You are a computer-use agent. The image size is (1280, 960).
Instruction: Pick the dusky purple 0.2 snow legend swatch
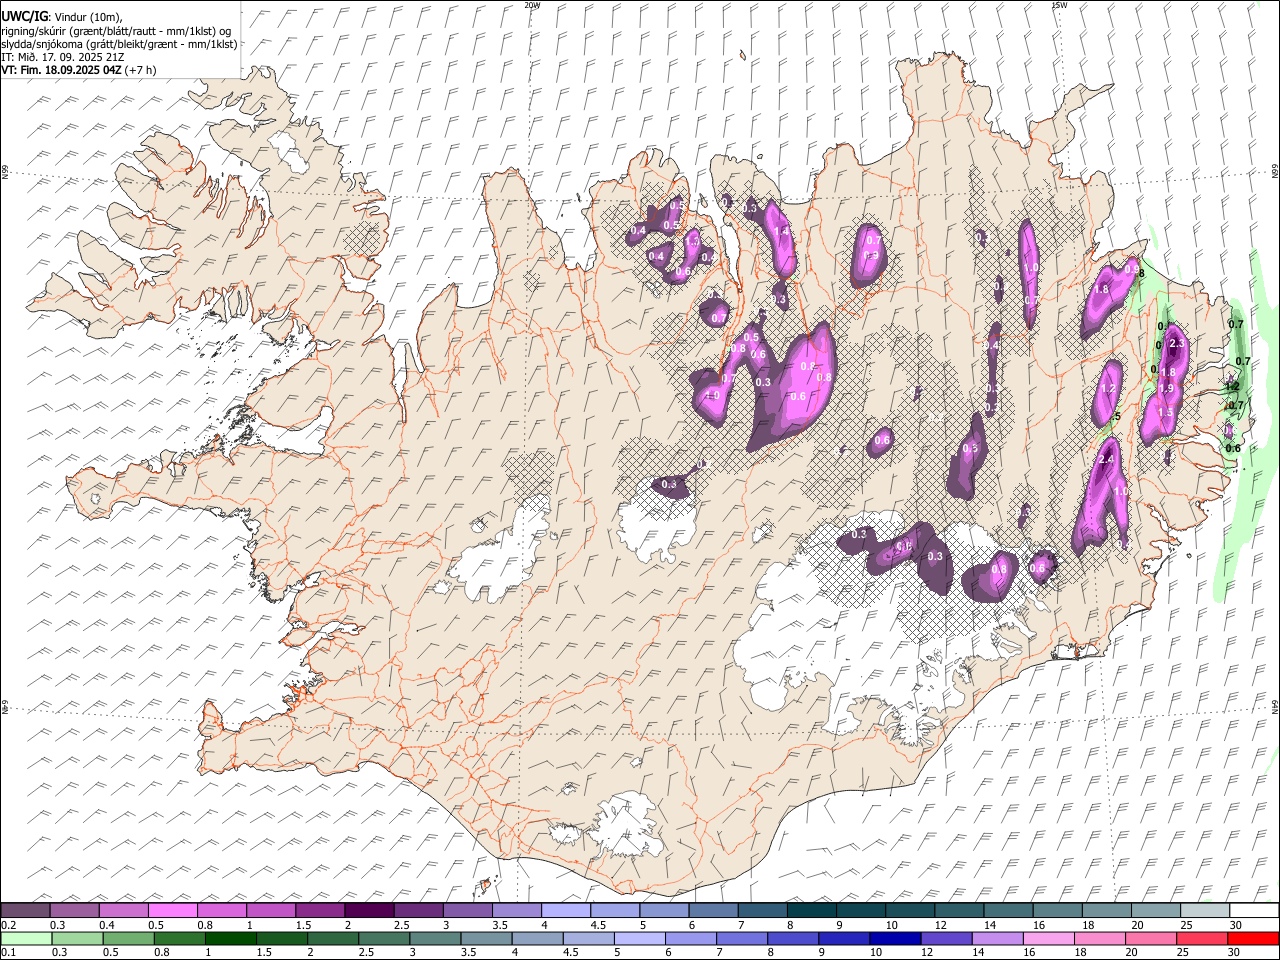coord(26,911)
